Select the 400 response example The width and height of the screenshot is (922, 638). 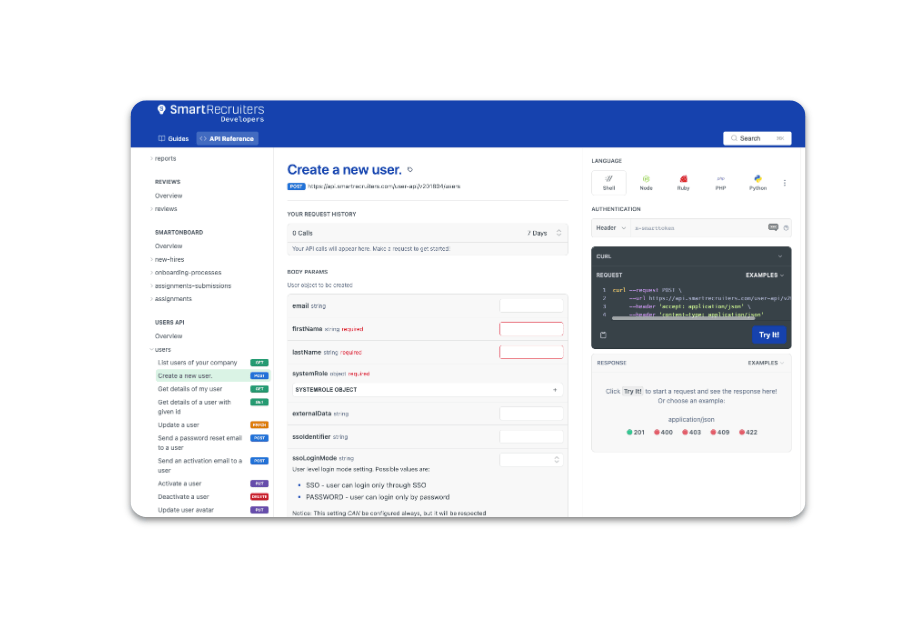[664, 432]
